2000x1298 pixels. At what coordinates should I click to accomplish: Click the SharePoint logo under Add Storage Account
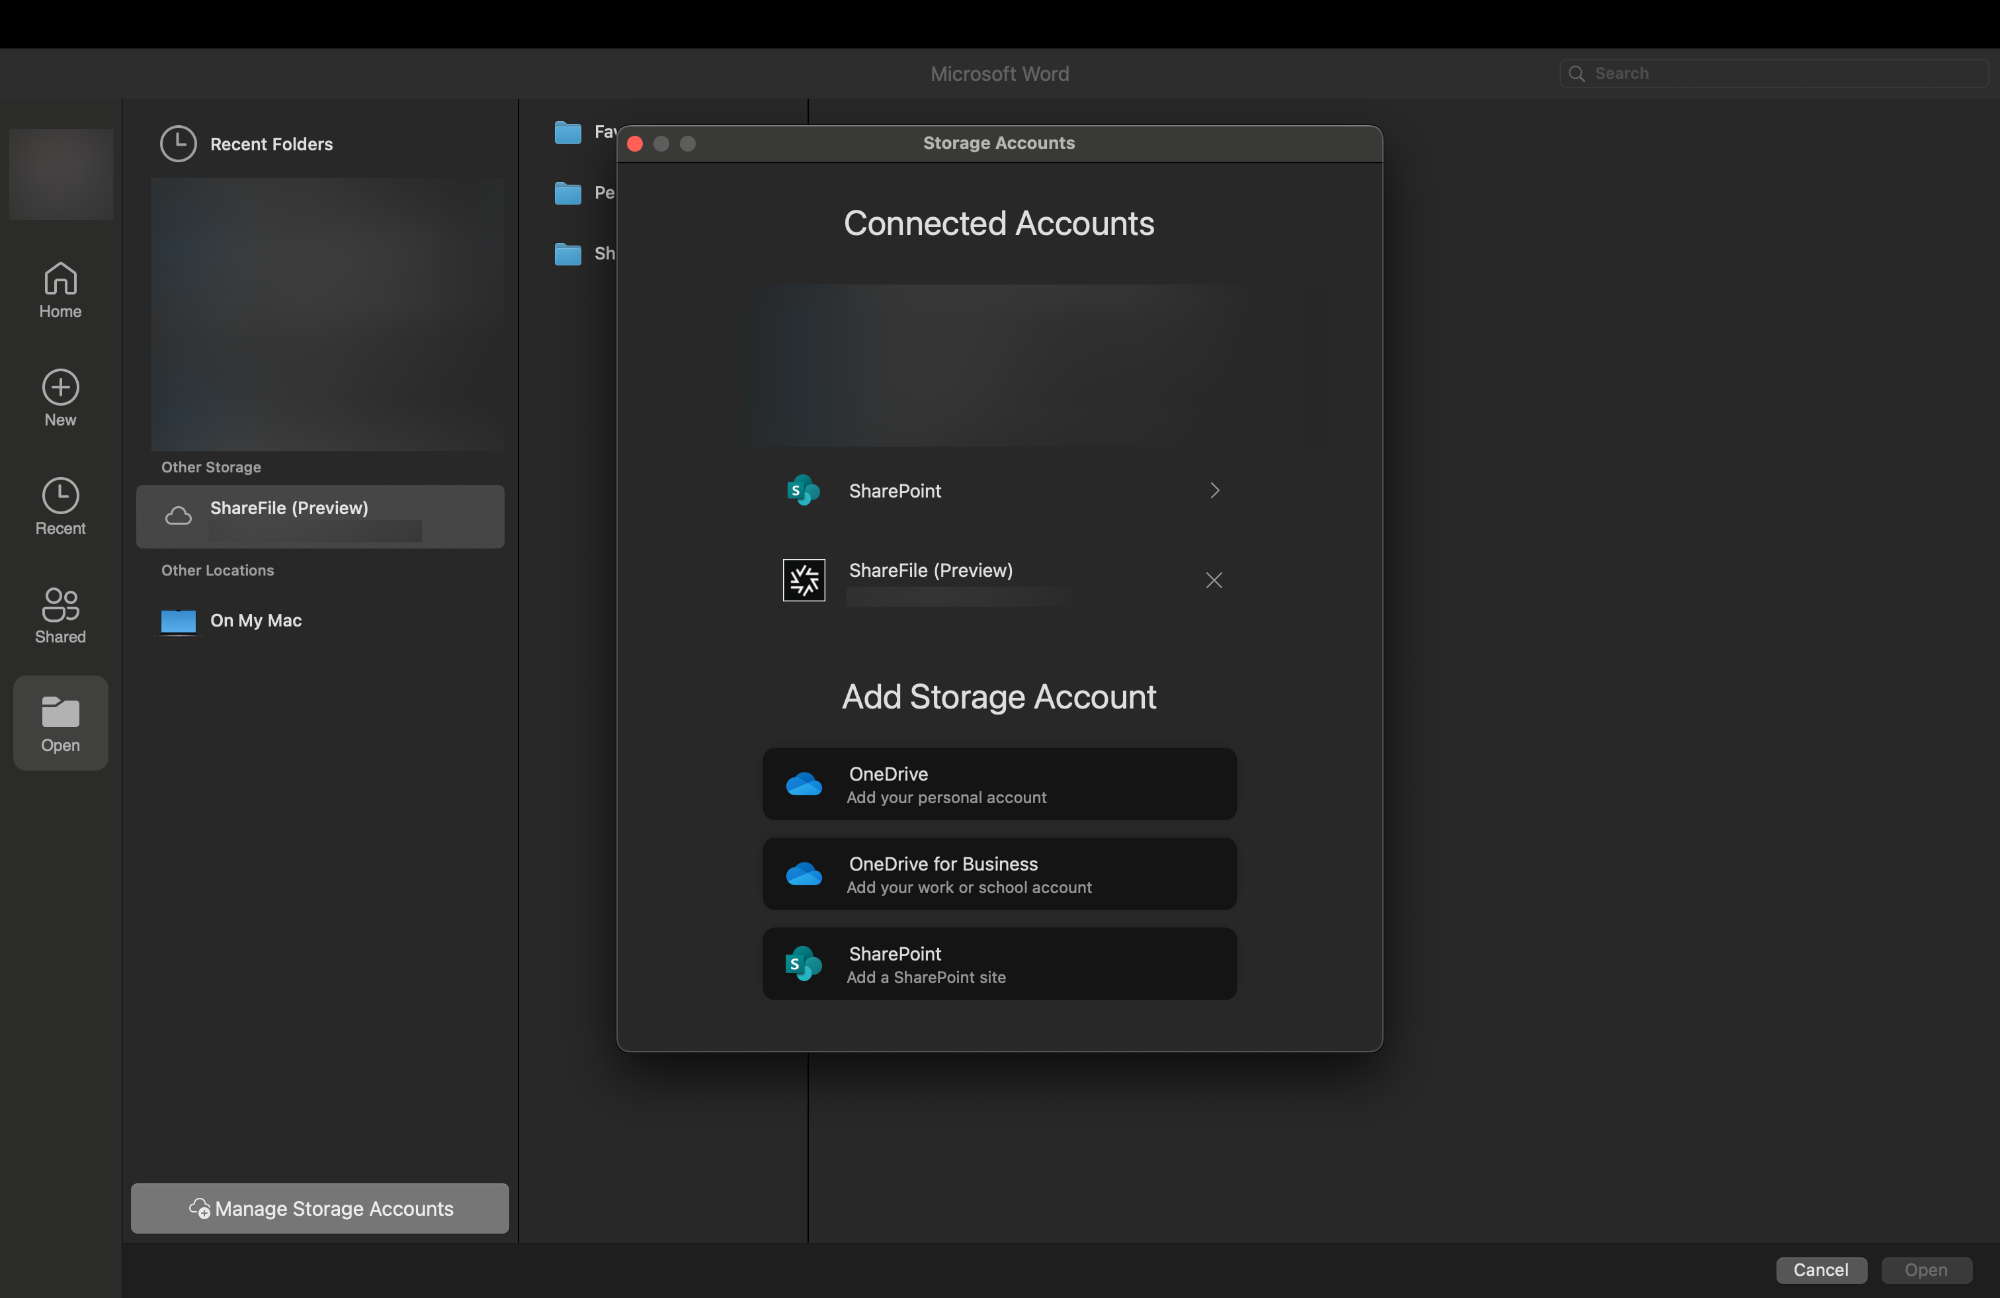click(803, 964)
